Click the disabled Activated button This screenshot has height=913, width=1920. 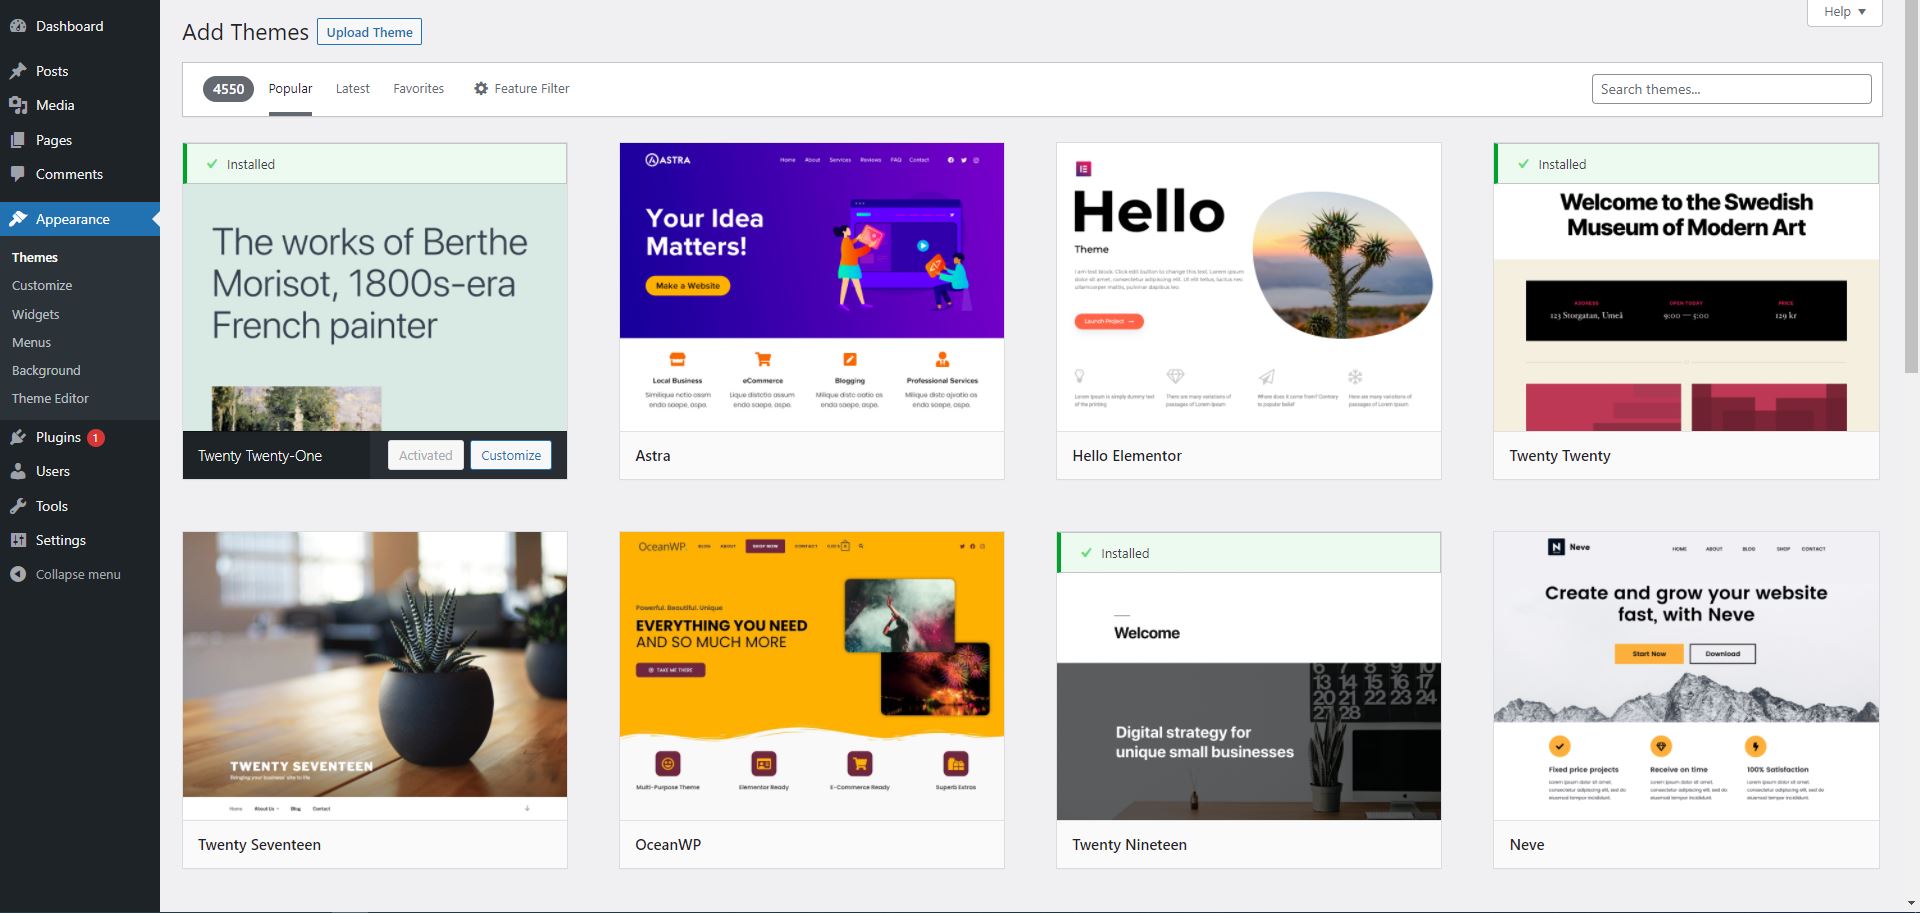(x=426, y=455)
